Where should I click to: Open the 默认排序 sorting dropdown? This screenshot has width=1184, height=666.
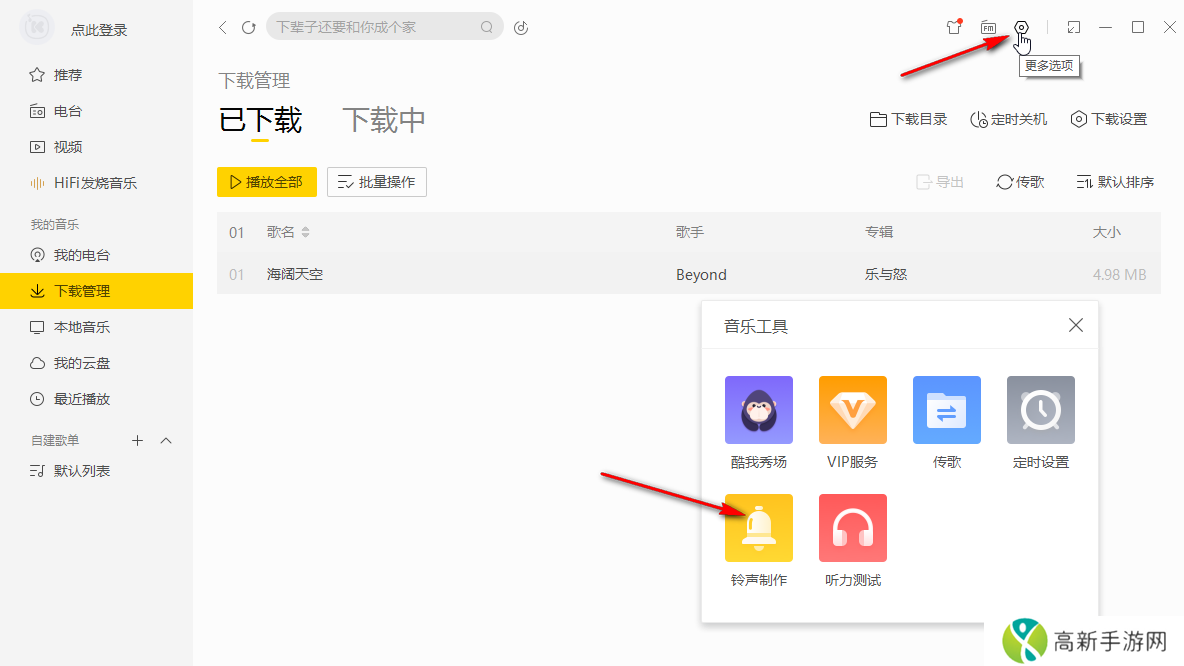click(1115, 182)
